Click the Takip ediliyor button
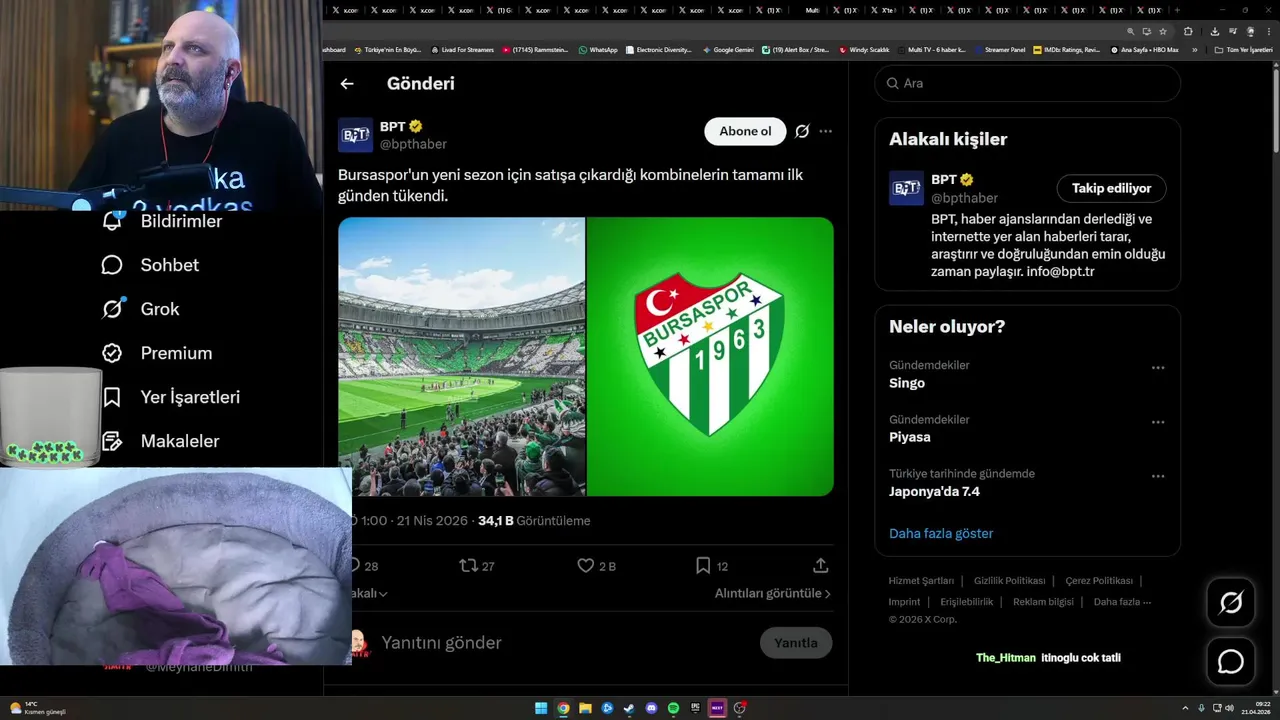Screen dimensions: 1280x720 pos(1111,188)
